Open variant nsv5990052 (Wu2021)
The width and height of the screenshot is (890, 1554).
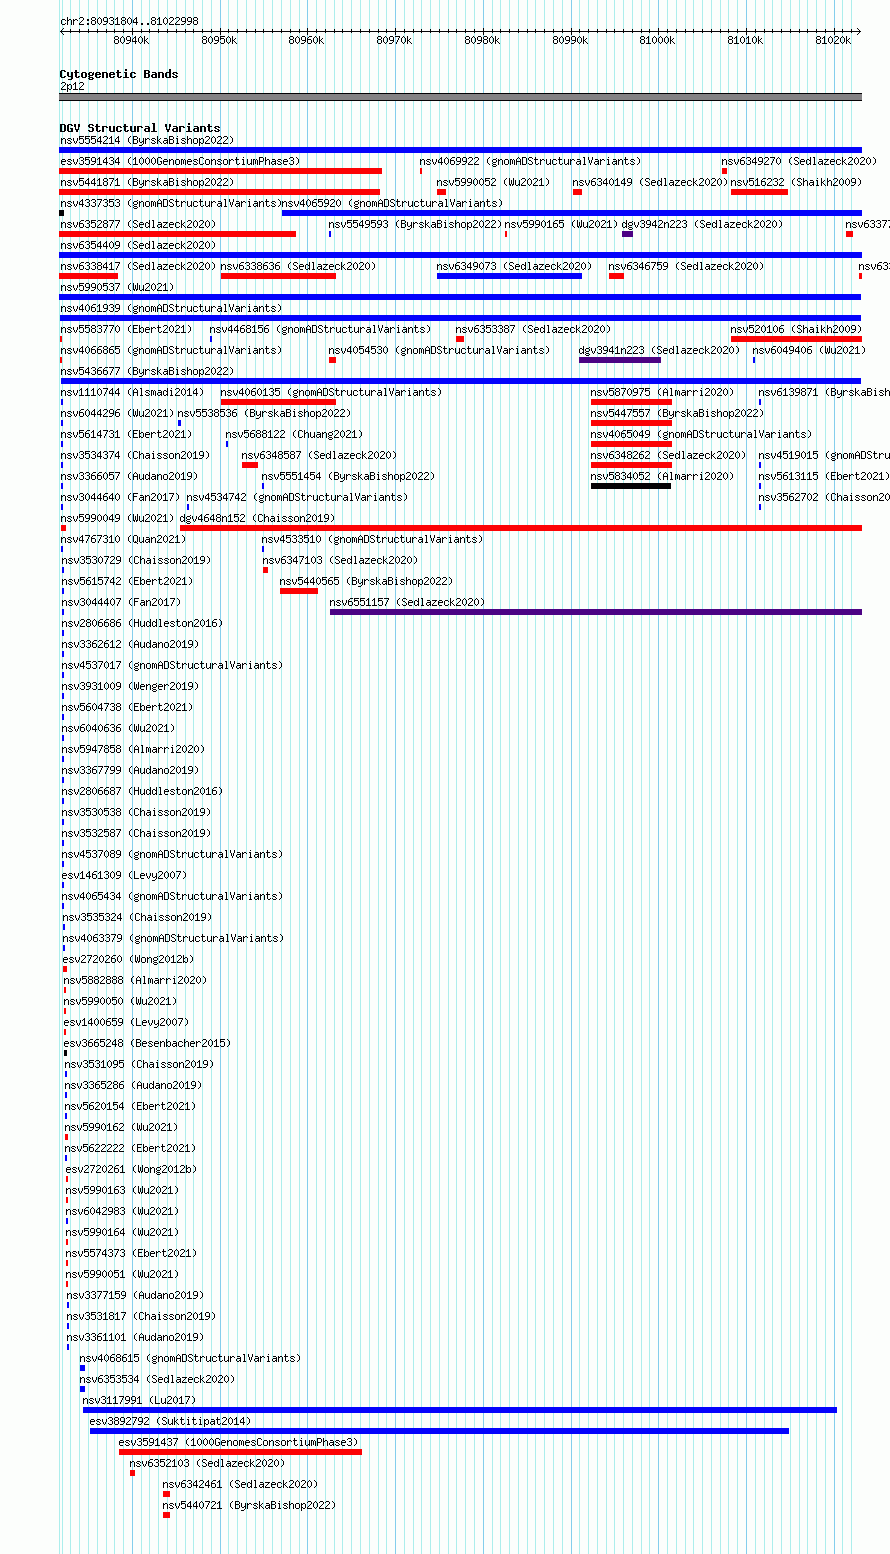click(494, 182)
